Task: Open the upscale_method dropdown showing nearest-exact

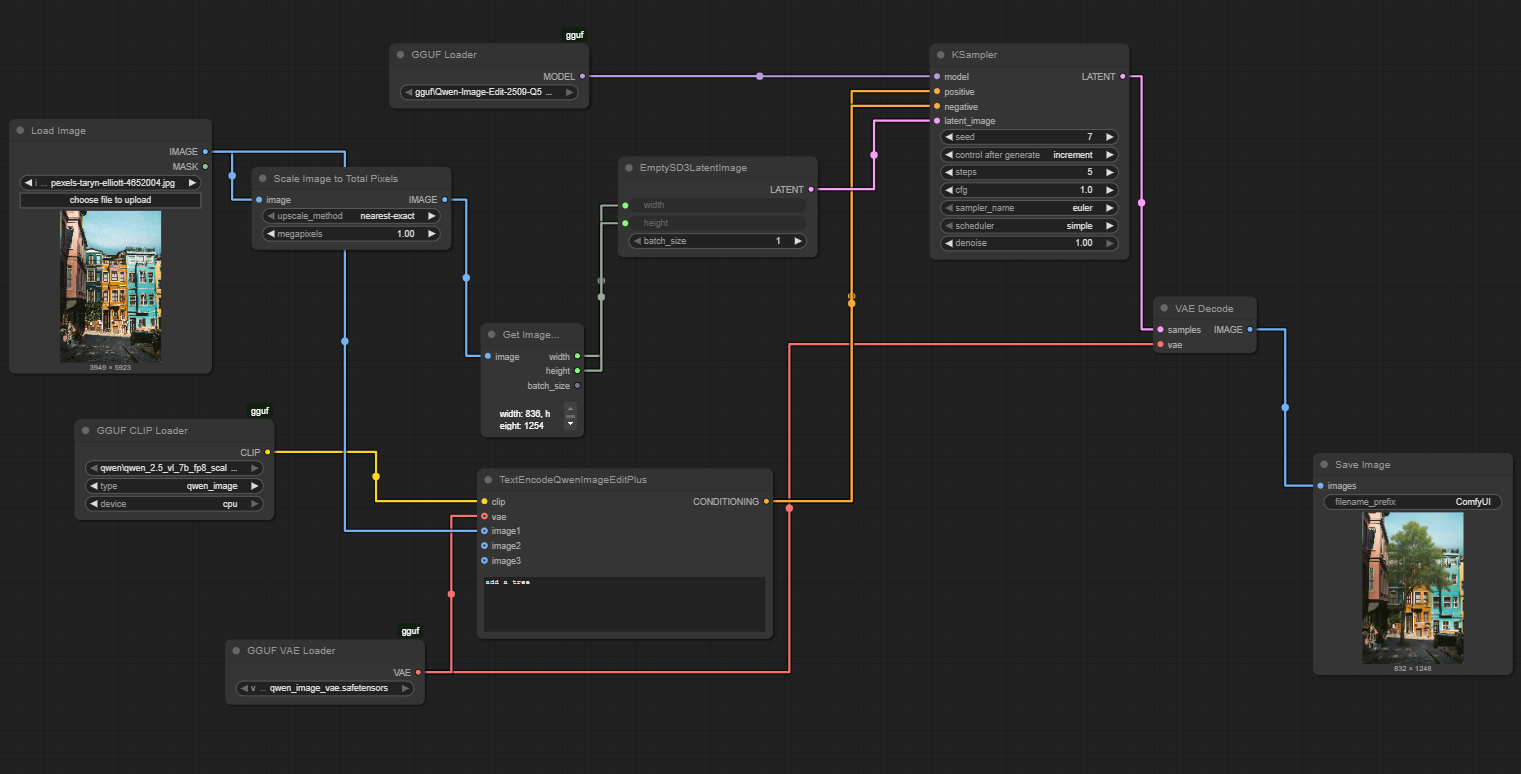Action: pyautogui.click(x=350, y=216)
